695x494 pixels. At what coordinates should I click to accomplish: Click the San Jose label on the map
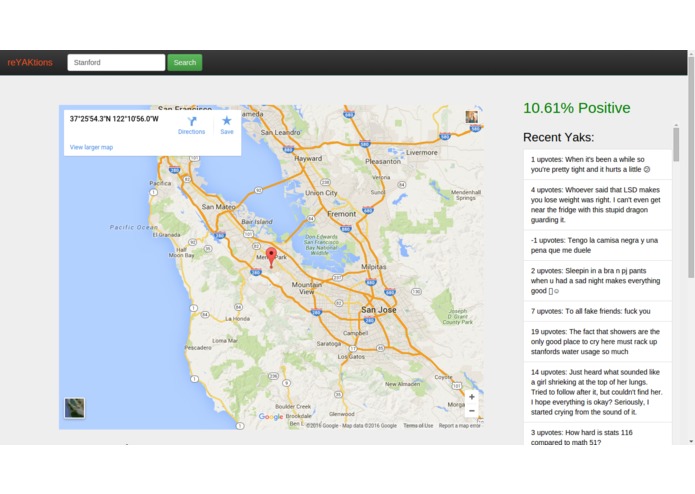[x=379, y=310]
